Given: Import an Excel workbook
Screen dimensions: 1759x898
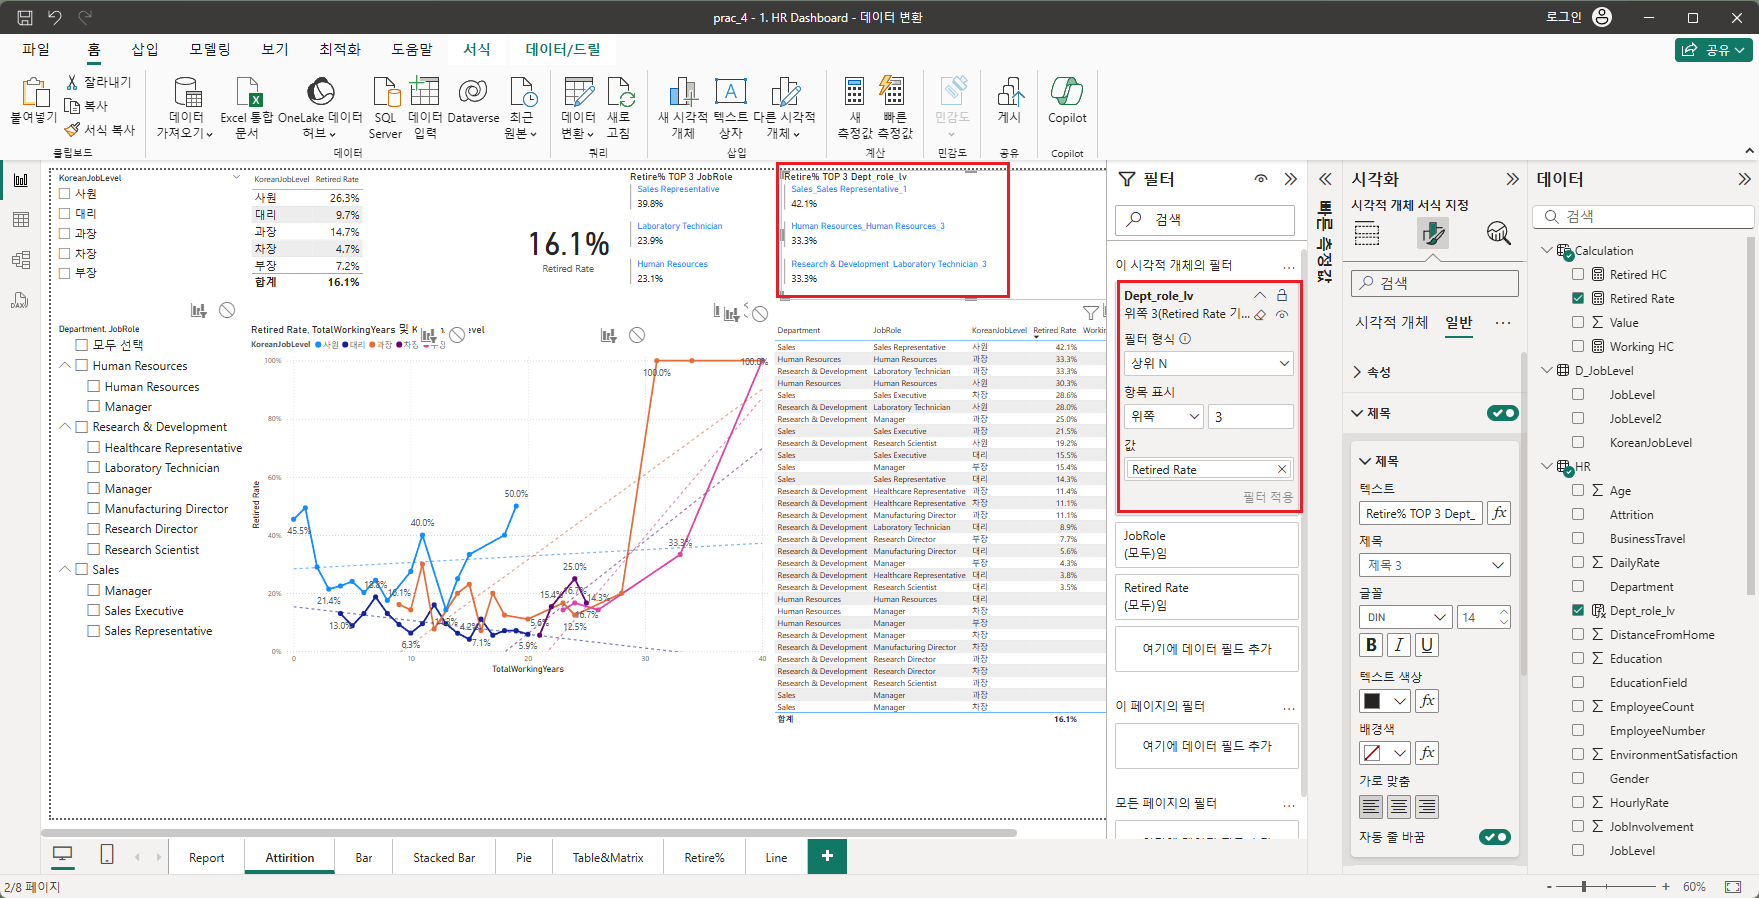Looking at the screenshot, I should coord(247,107).
